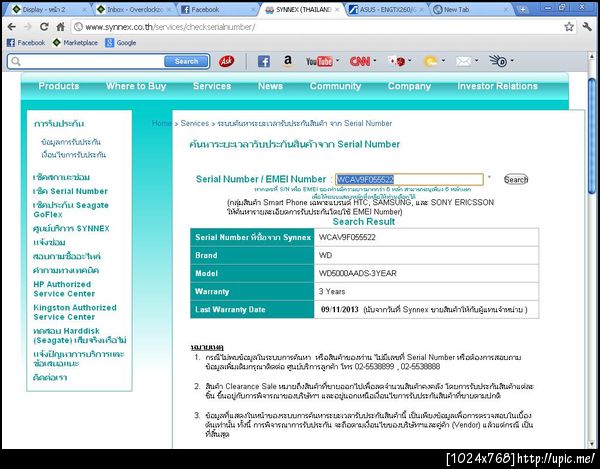
Task: Open Chrome wrench settings menu
Action: 587,26
